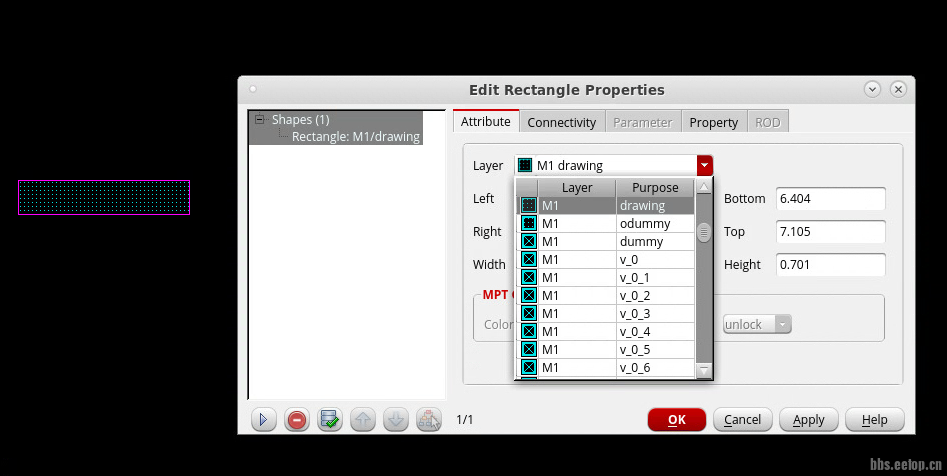
Task: Click into the Bottom coordinate field
Action: [830, 199]
